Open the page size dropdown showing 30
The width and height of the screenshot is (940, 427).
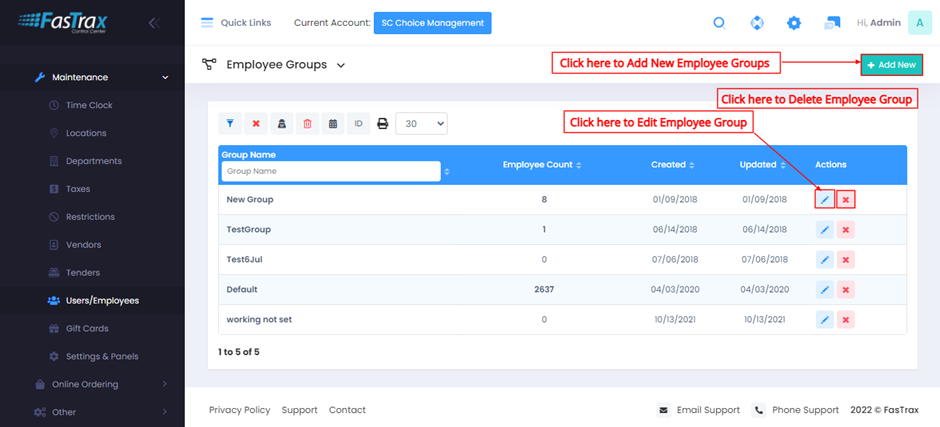[x=421, y=124]
